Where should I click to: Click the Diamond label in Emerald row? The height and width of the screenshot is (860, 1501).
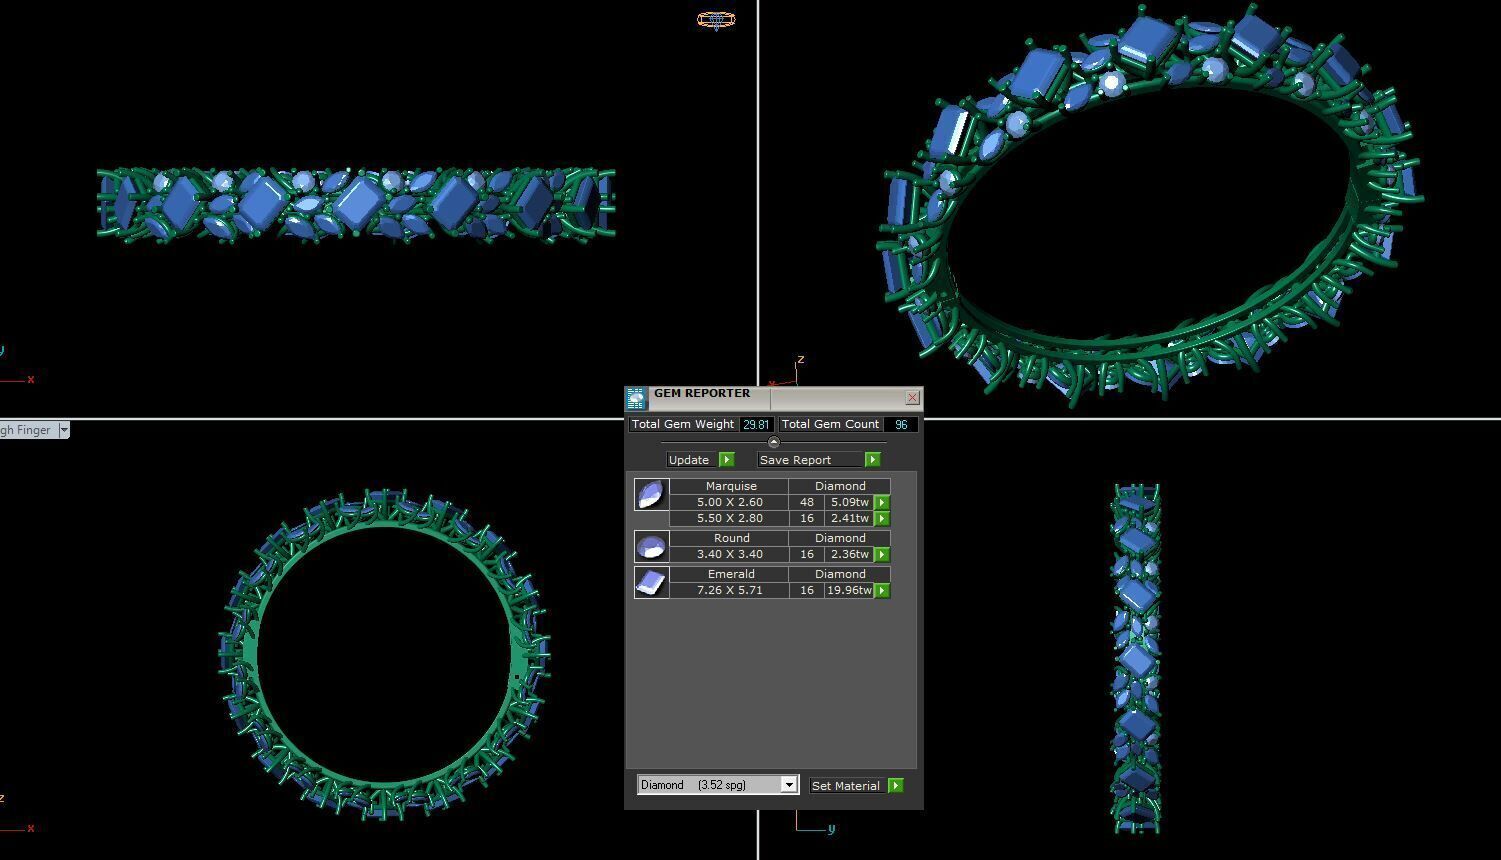840,574
